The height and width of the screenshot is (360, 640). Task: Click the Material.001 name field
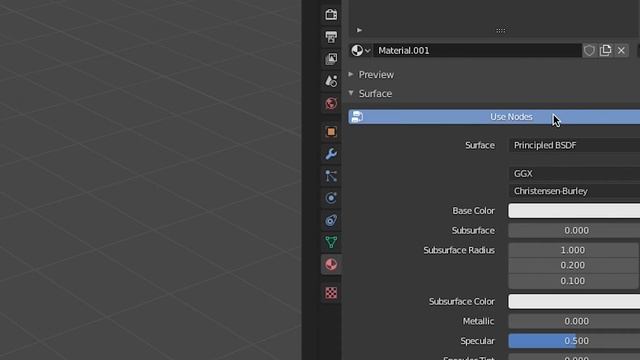[477, 51]
